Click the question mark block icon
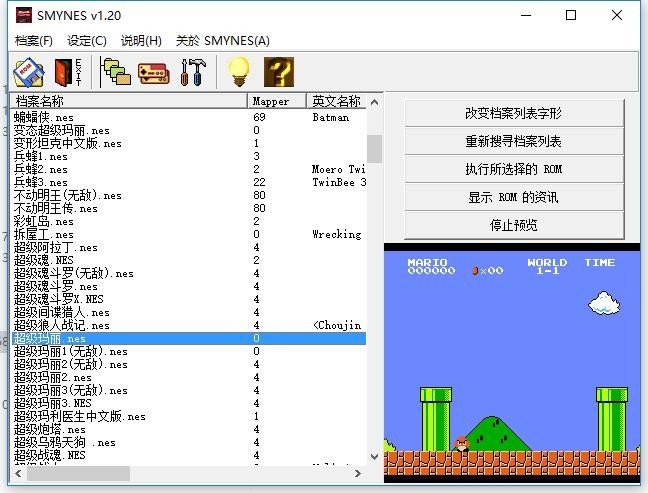648x493 pixels. click(x=279, y=72)
